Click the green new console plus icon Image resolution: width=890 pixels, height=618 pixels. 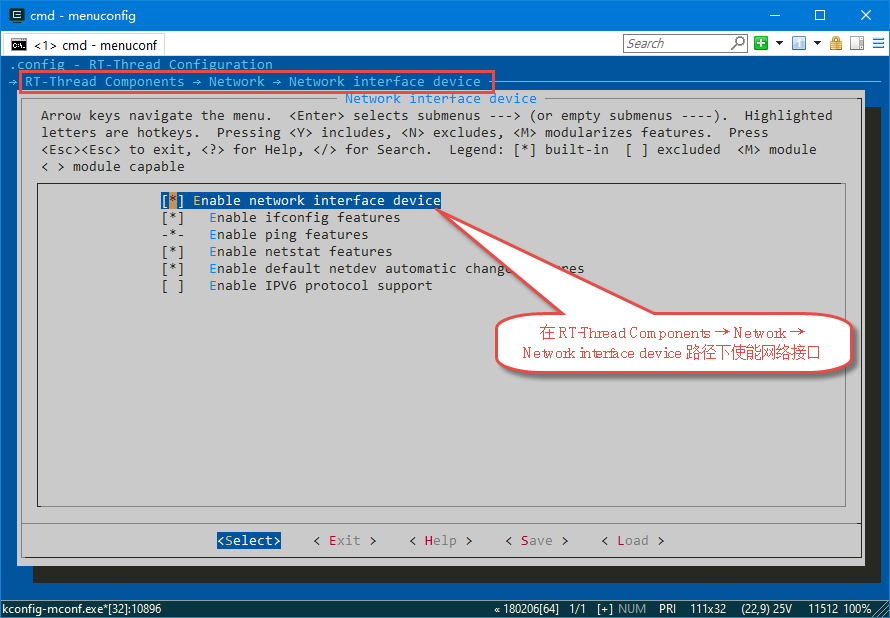(x=761, y=44)
